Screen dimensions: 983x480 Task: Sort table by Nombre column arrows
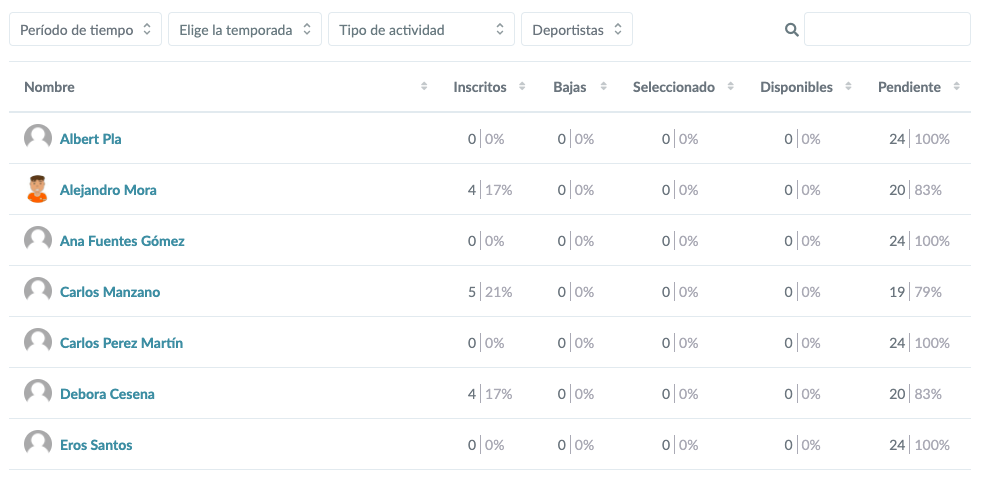coord(424,88)
